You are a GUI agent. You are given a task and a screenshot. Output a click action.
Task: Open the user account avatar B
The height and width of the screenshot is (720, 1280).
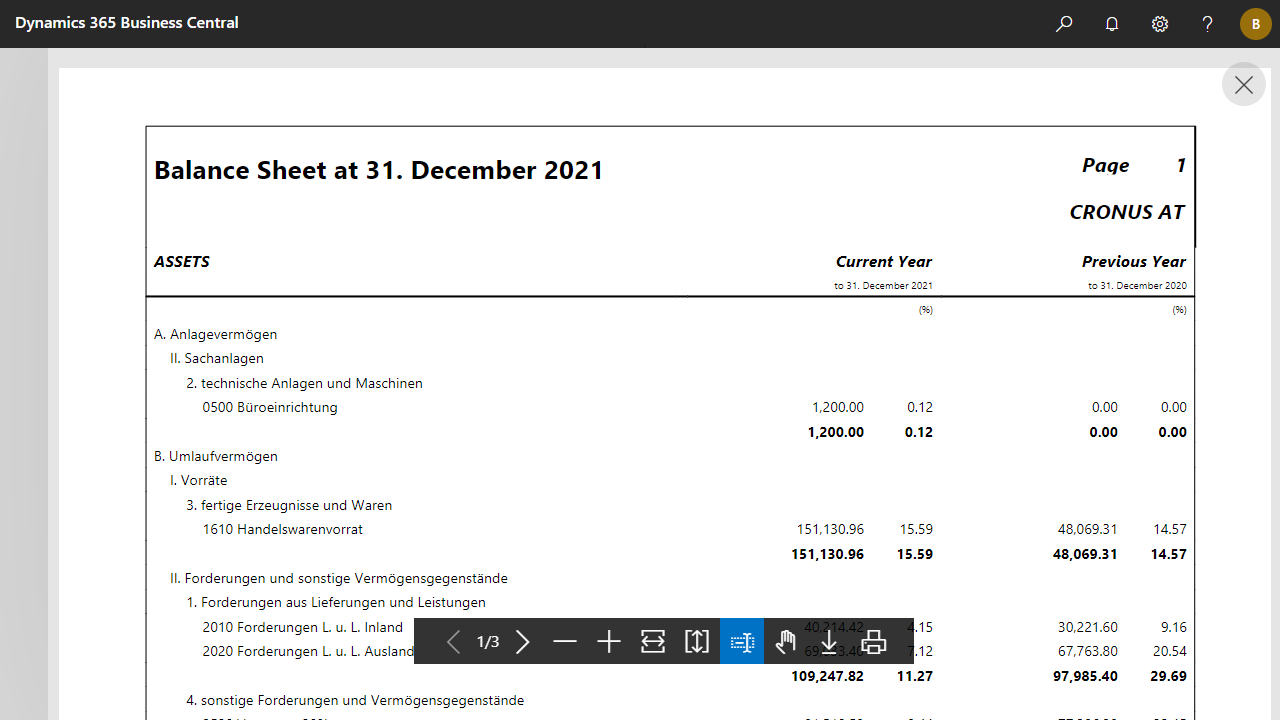tap(1255, 24)
